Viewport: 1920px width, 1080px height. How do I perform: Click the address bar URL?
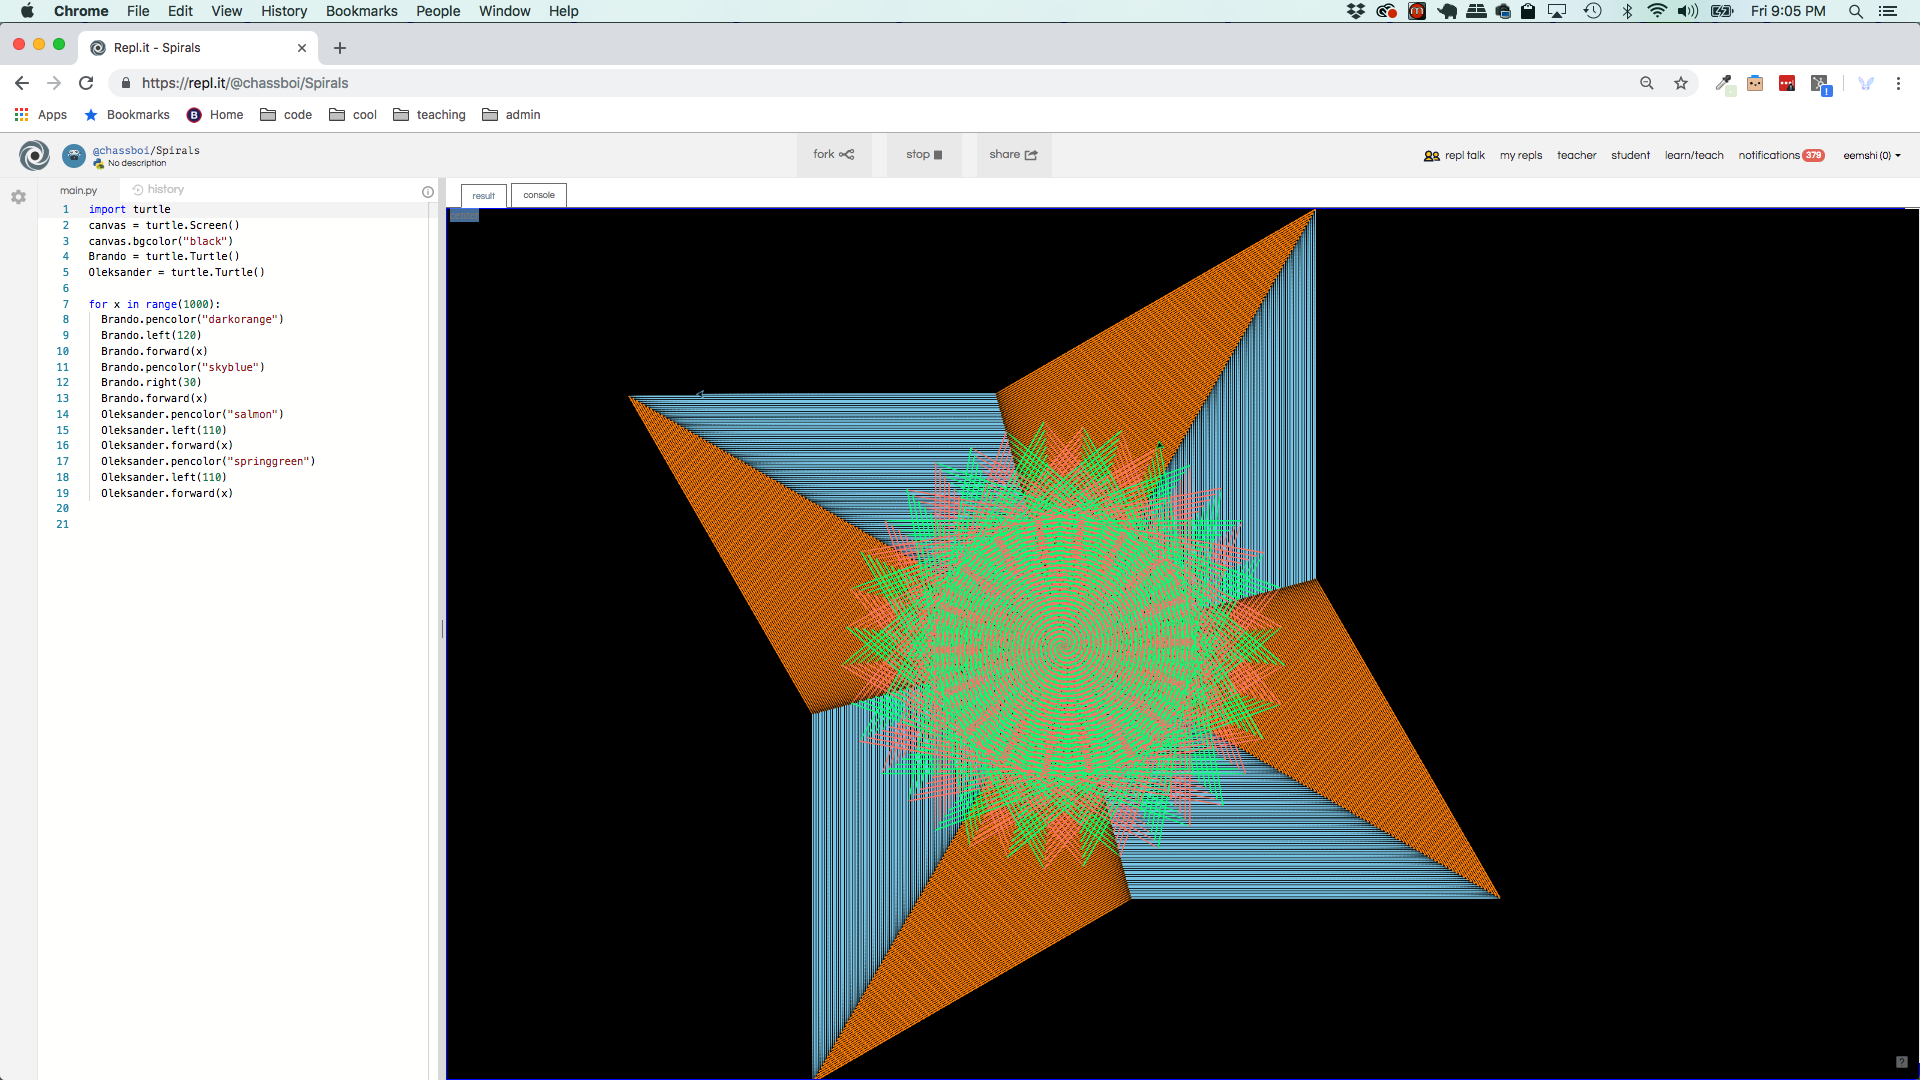tap(245, 83)
